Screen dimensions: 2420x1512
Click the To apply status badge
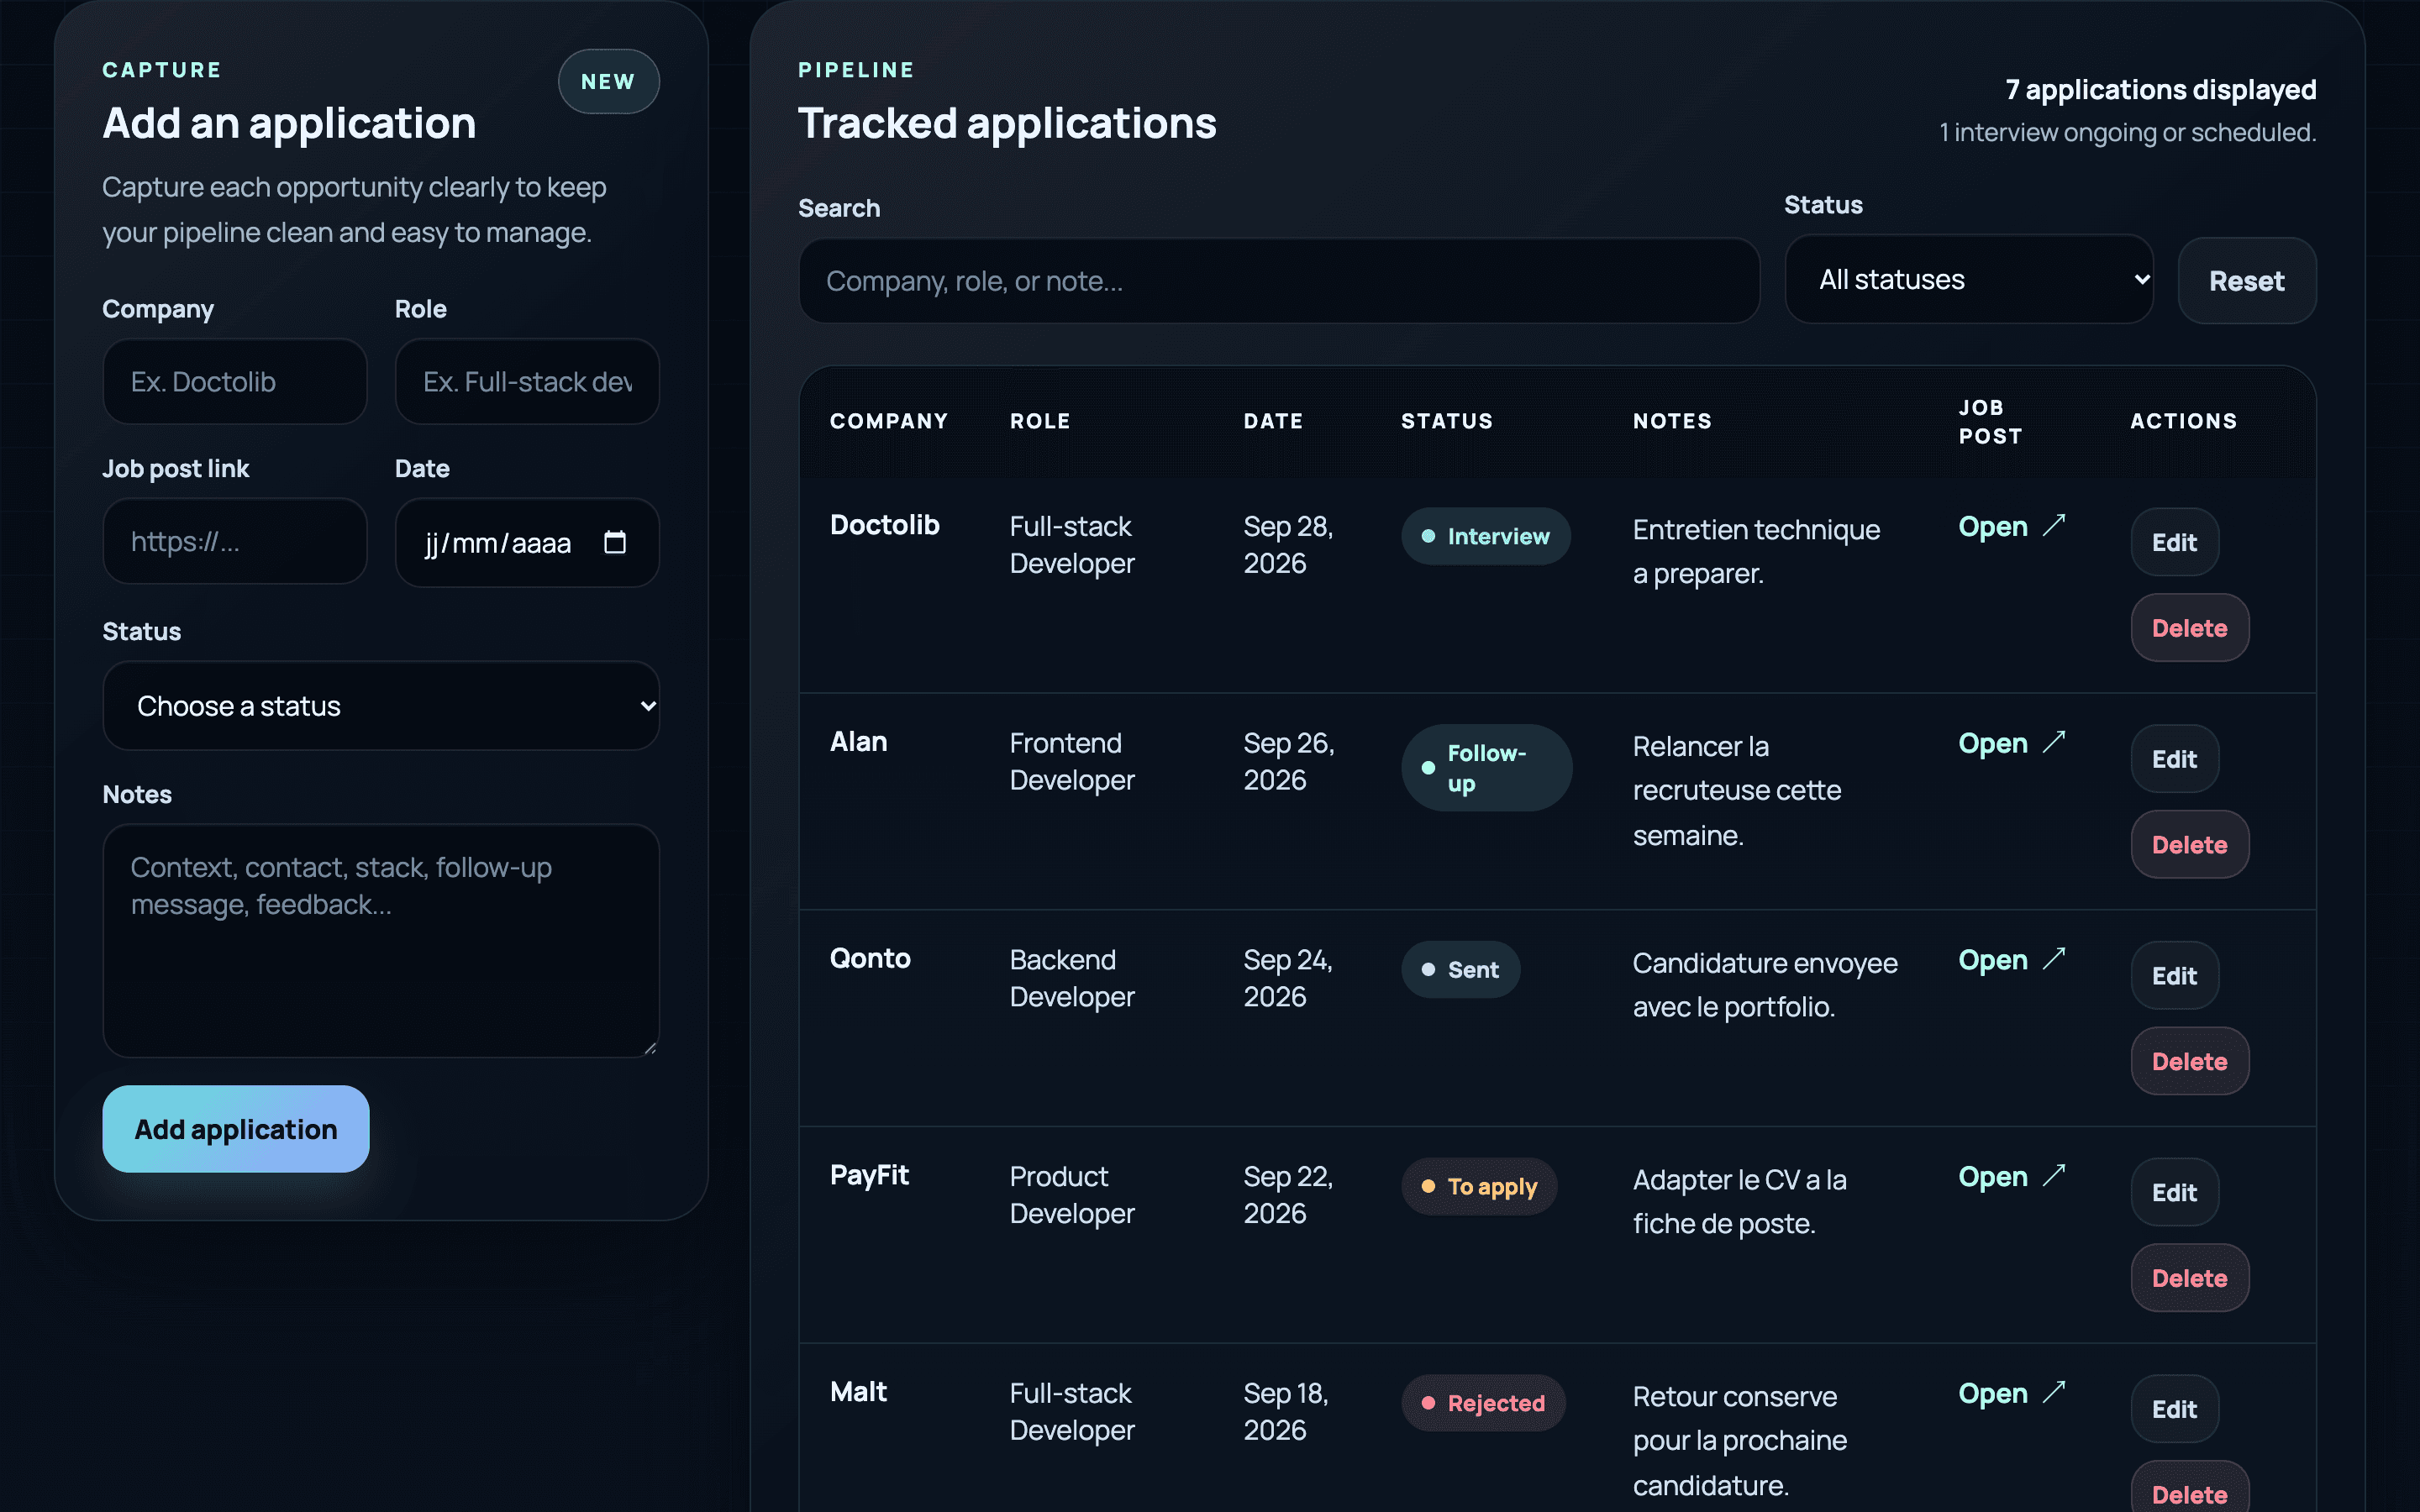coord(1479,1186)
